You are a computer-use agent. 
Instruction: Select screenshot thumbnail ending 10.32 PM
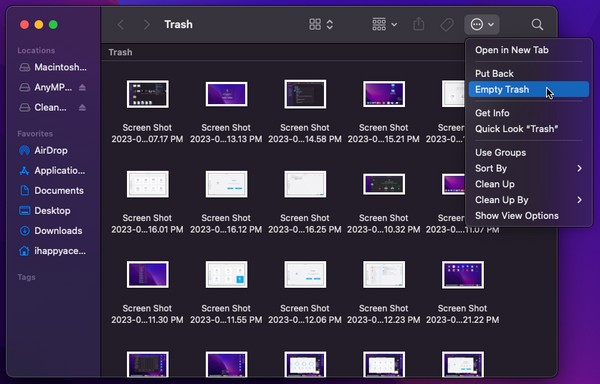pyautogui.click(x=384, y=184)
